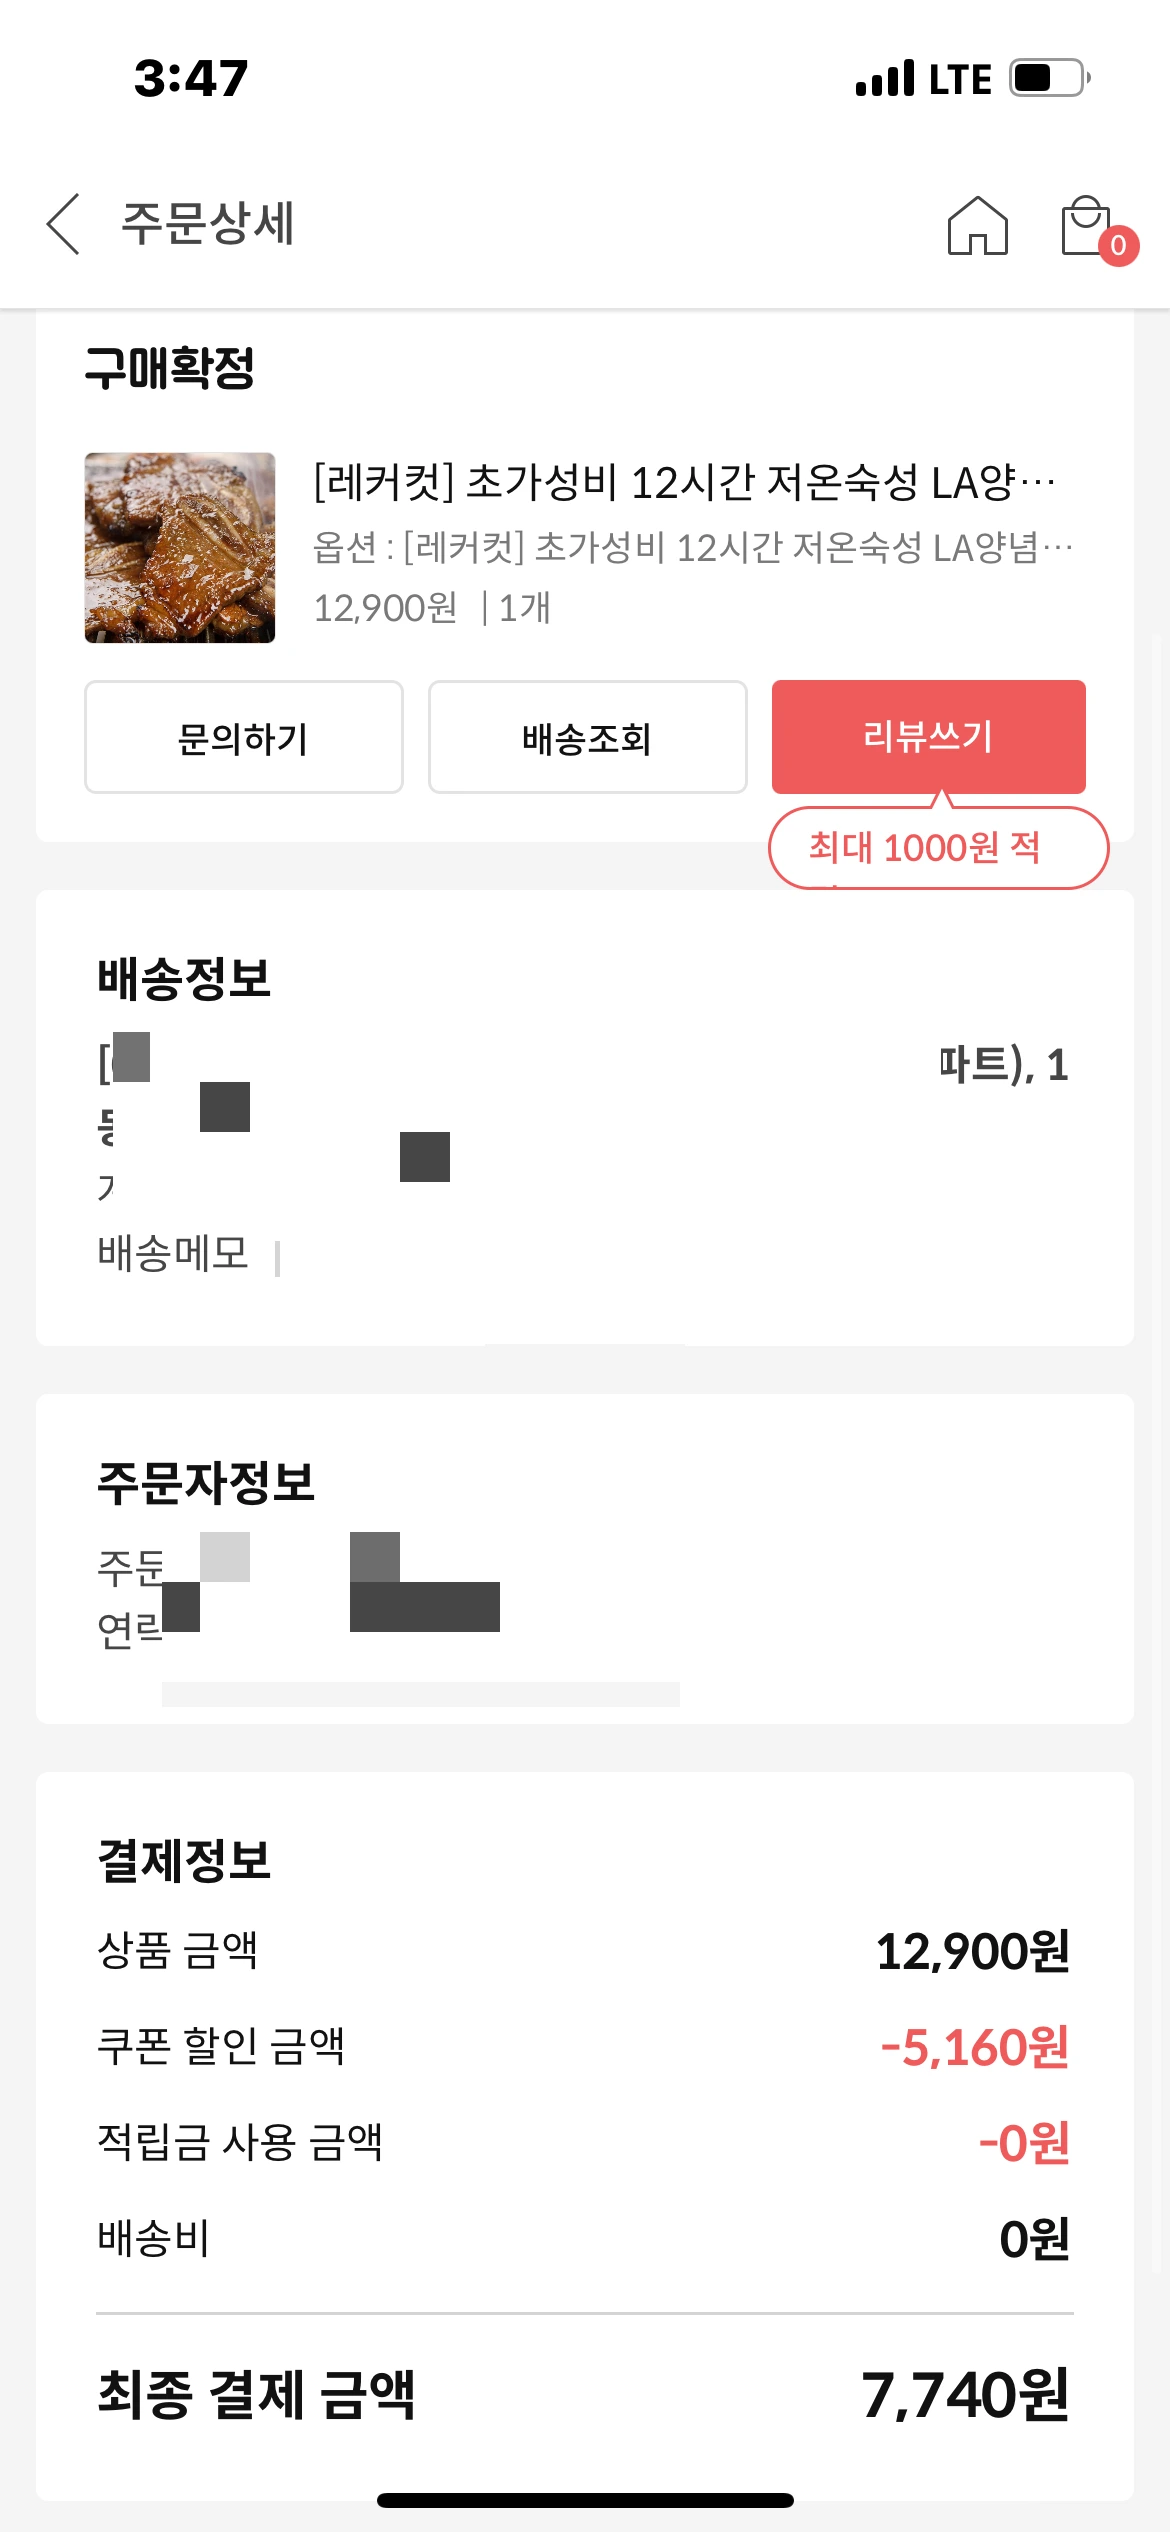Tap the 구매확정 order status heading
The width and height of the screenshot is (1170, 2532).
coord(170,368)
